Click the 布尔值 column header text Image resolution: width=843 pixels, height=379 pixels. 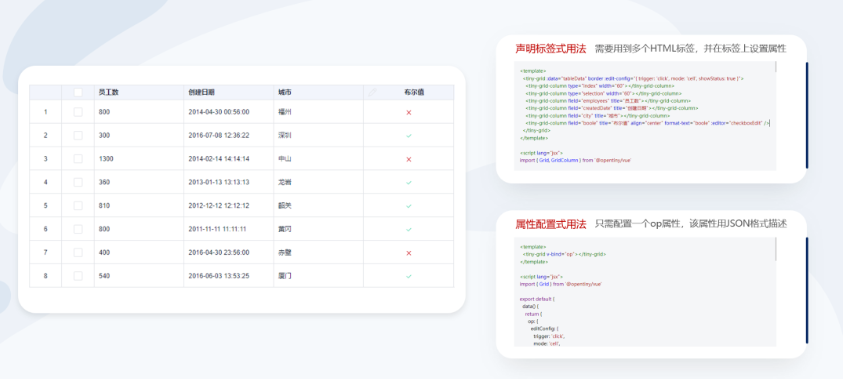click(415, 92)
